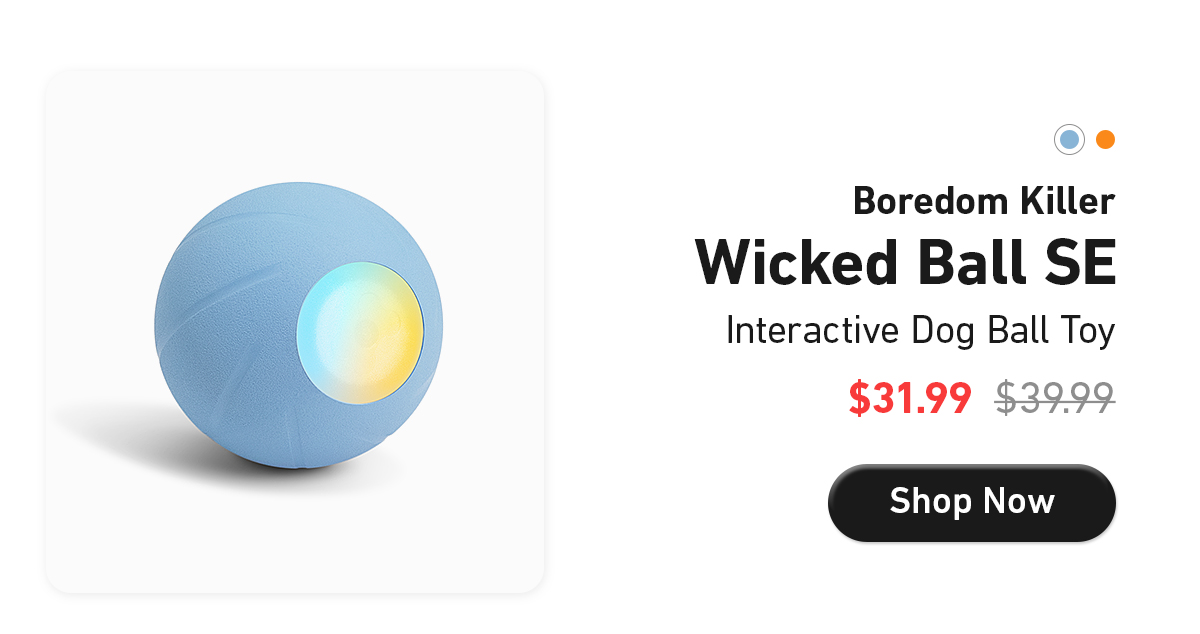Image resolution: width=1200 pixels, height=634 pixels.
Task: Click the word "Boredom" above the title
Action: click(x=927, y=201)
